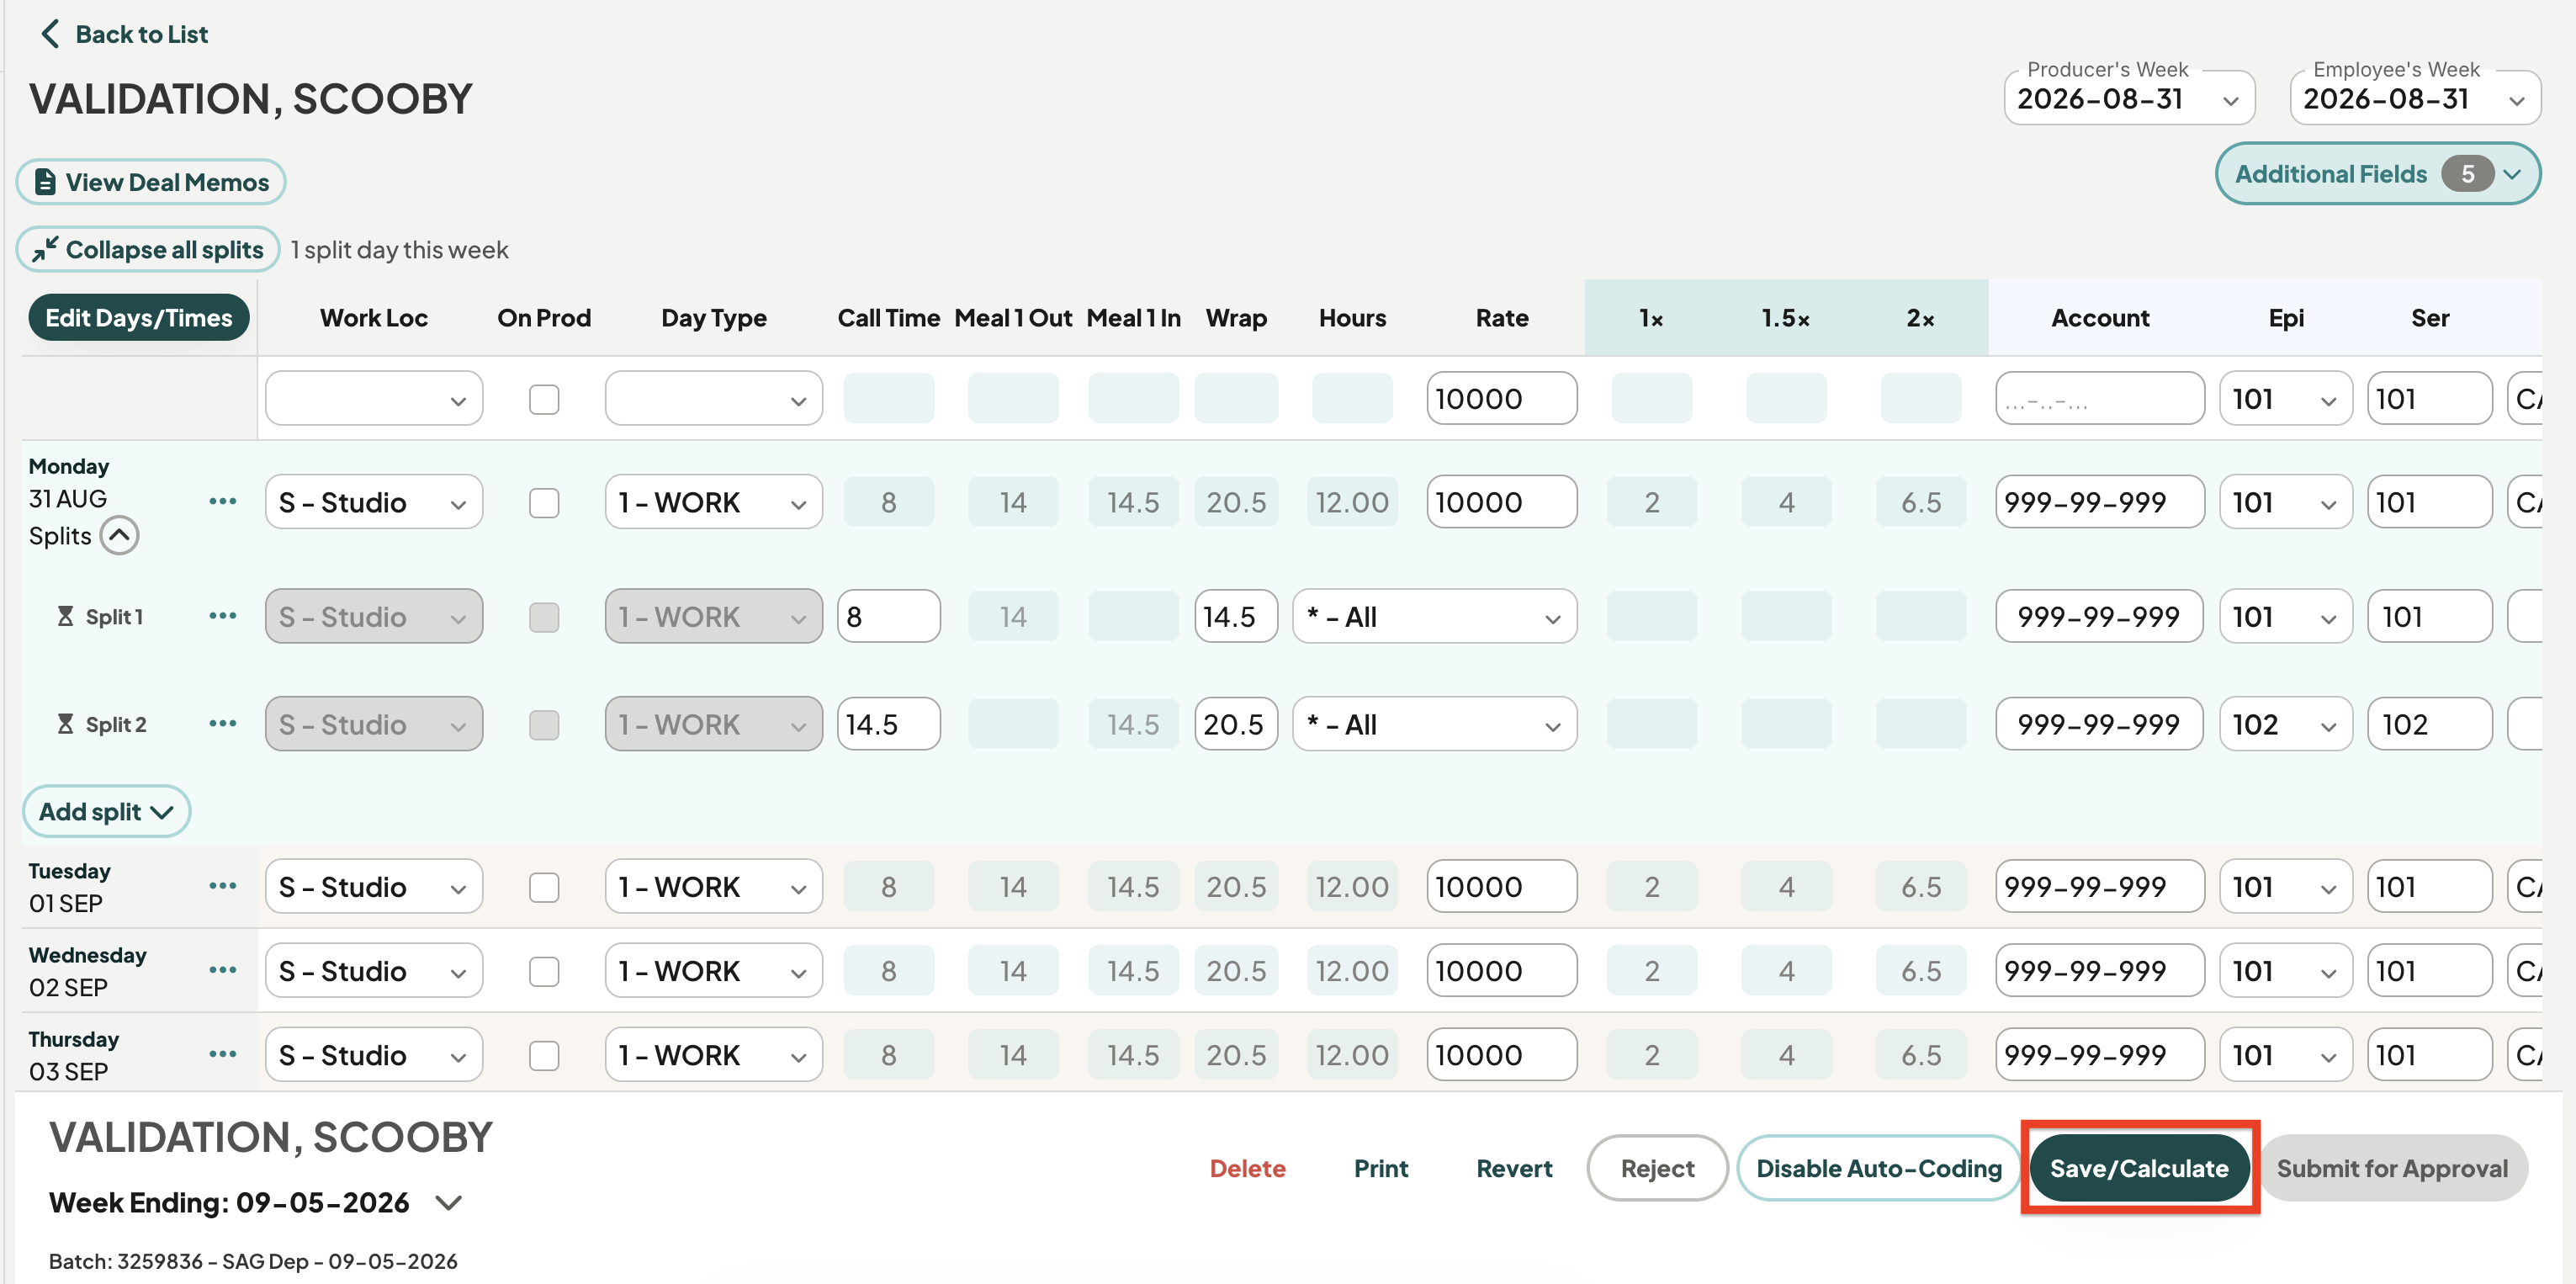2576x1284 pixels.
Task: Open Split 1 row options ellipsis
Action: (x=223, y=616)
